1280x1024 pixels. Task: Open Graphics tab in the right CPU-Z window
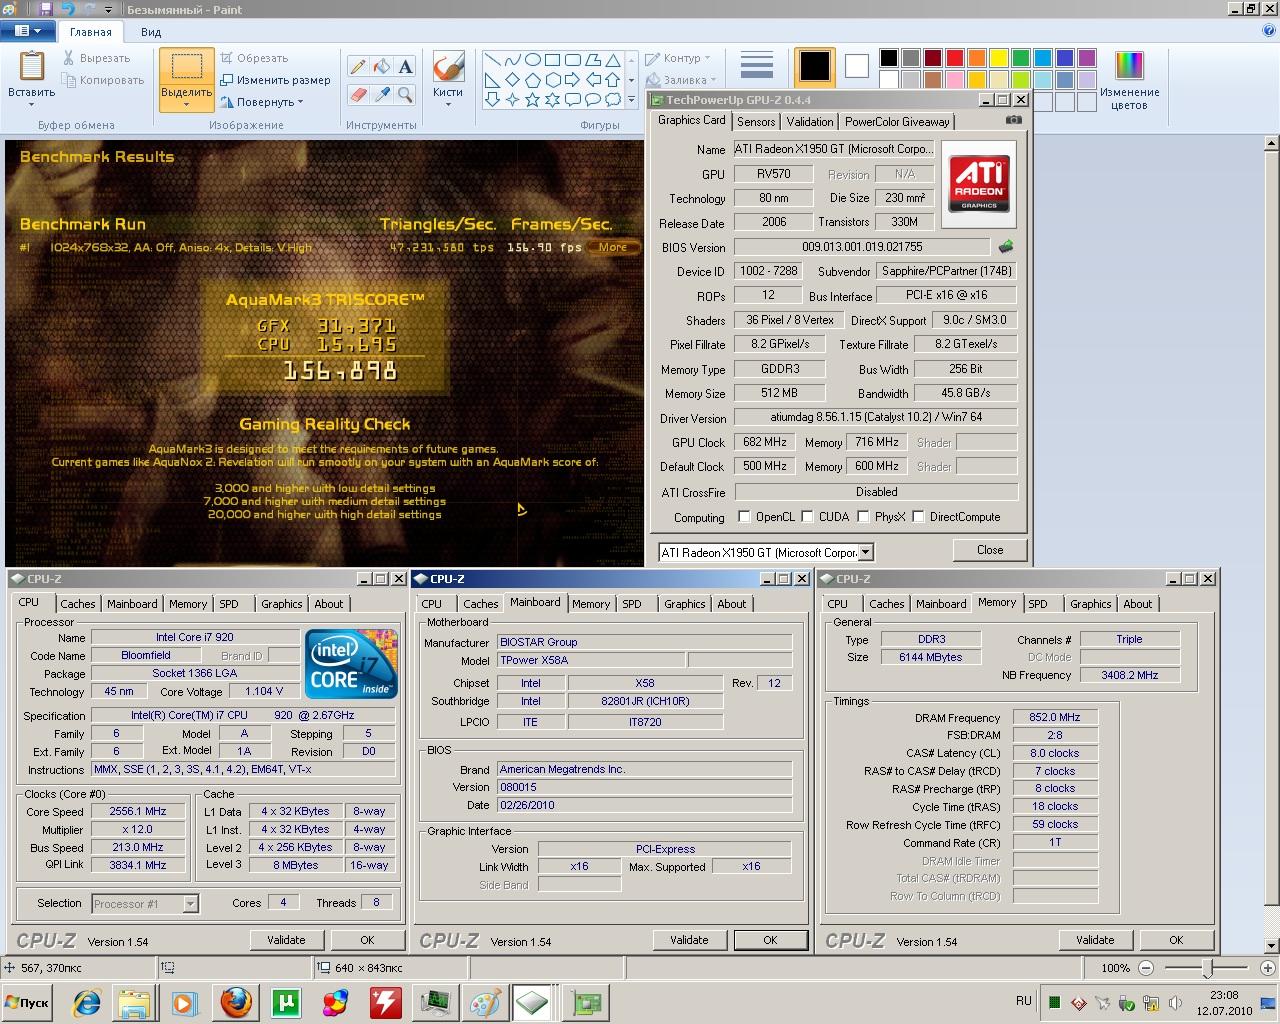pyautogui.click(x=1090, y=604)
